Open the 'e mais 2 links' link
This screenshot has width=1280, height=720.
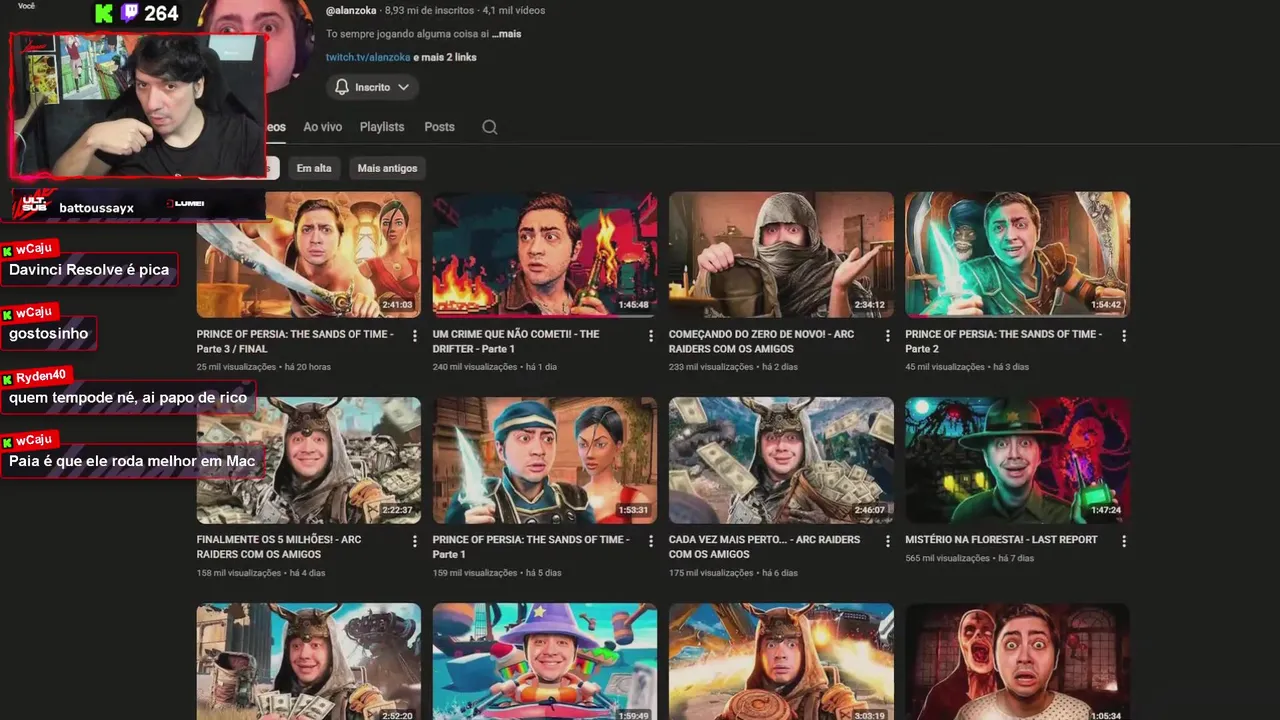tap(445, 57)
